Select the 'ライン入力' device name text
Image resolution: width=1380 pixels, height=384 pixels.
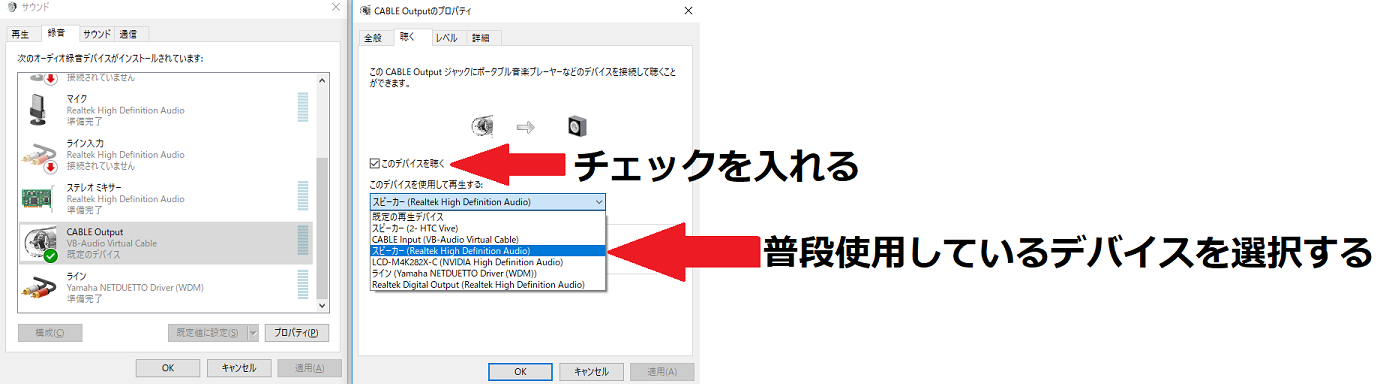(x=85, y=143)
